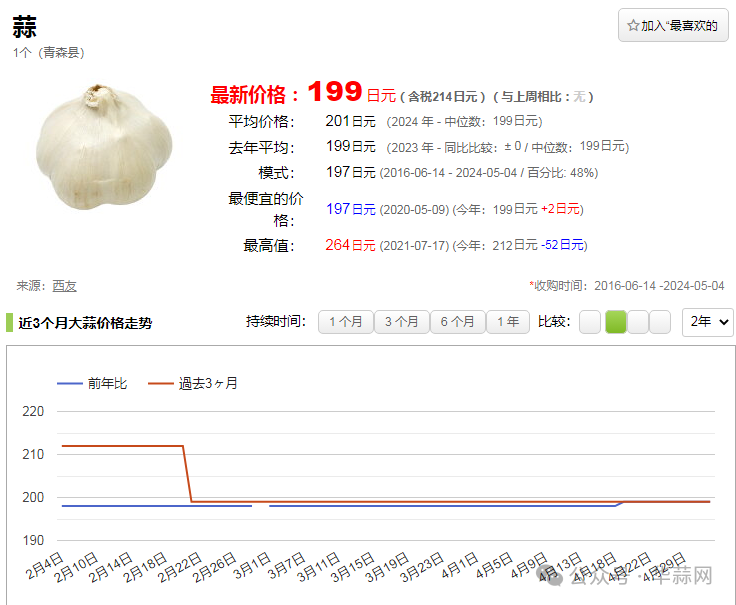Enable the first blank comparison square

[x=590, y=322]
